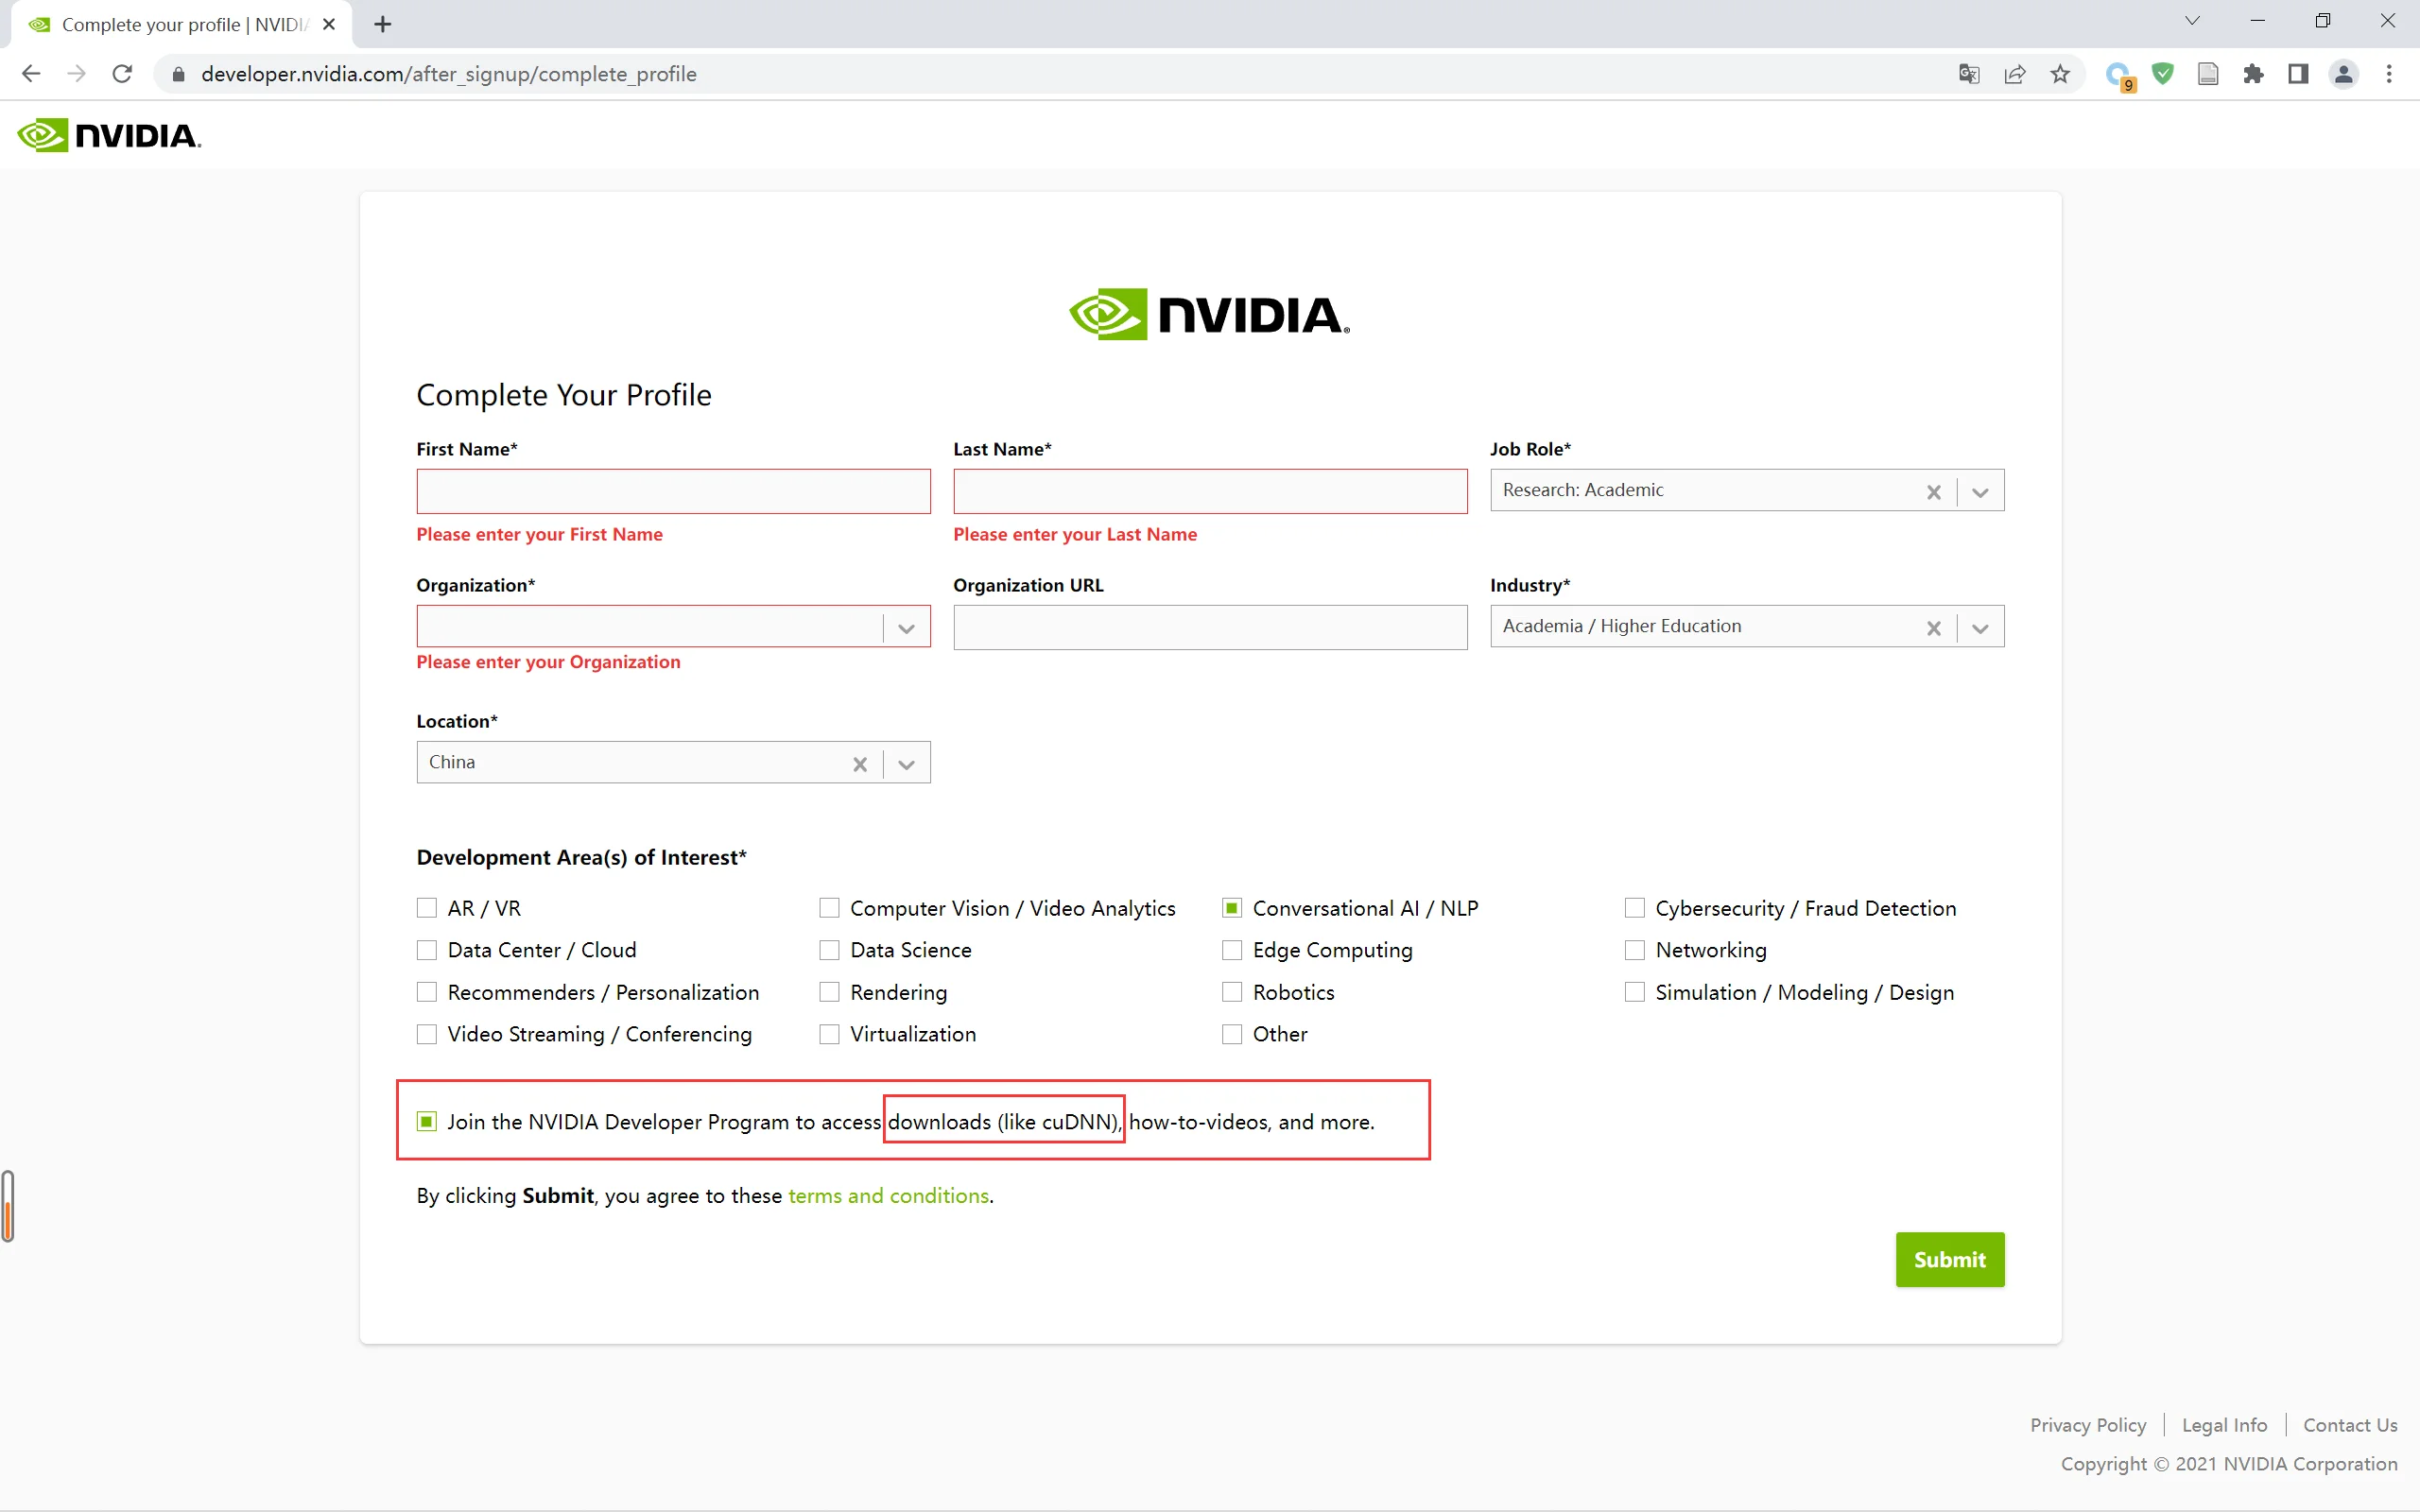The width and height of the screenshot is (2420, 1512).
Task: Open a new browser tab
Action: click(x=383, y=24)
